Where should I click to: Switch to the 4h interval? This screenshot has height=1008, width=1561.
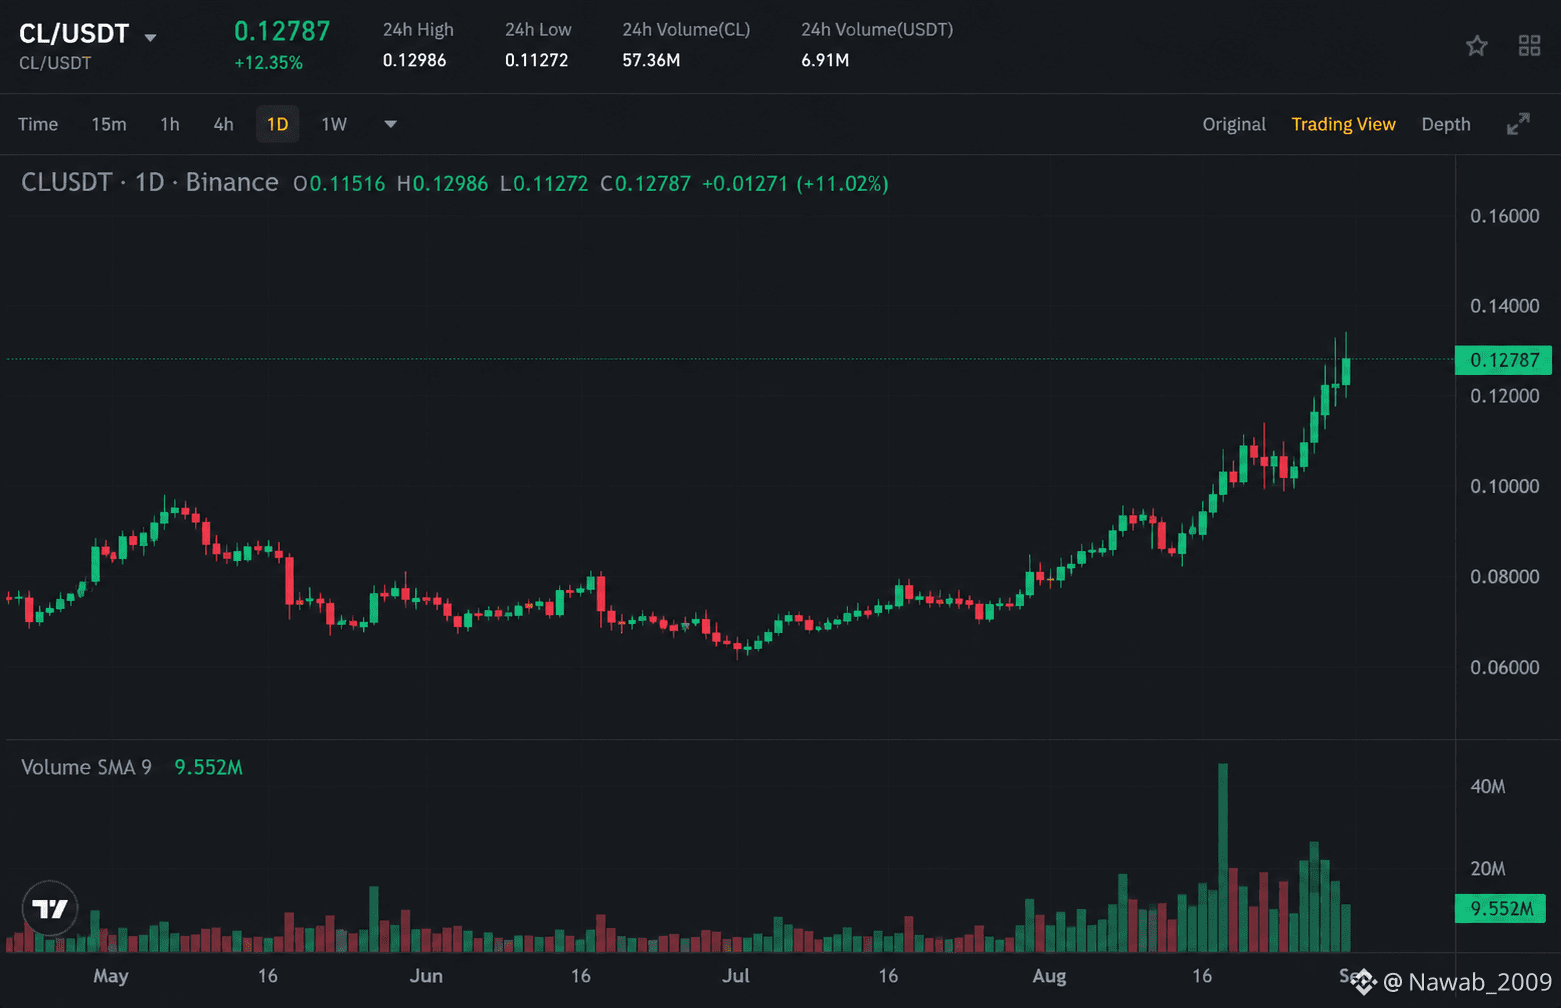point(223,124)
